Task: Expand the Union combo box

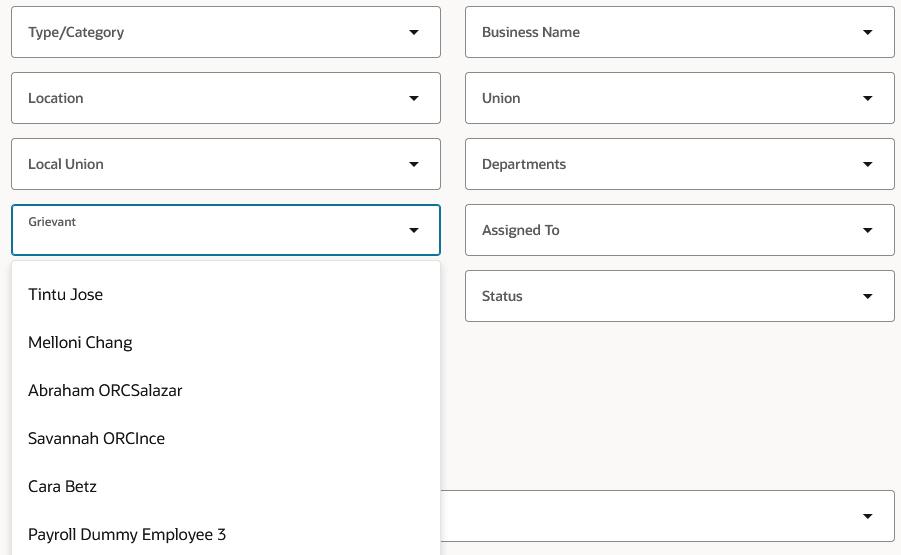Action: click(680, 98)
